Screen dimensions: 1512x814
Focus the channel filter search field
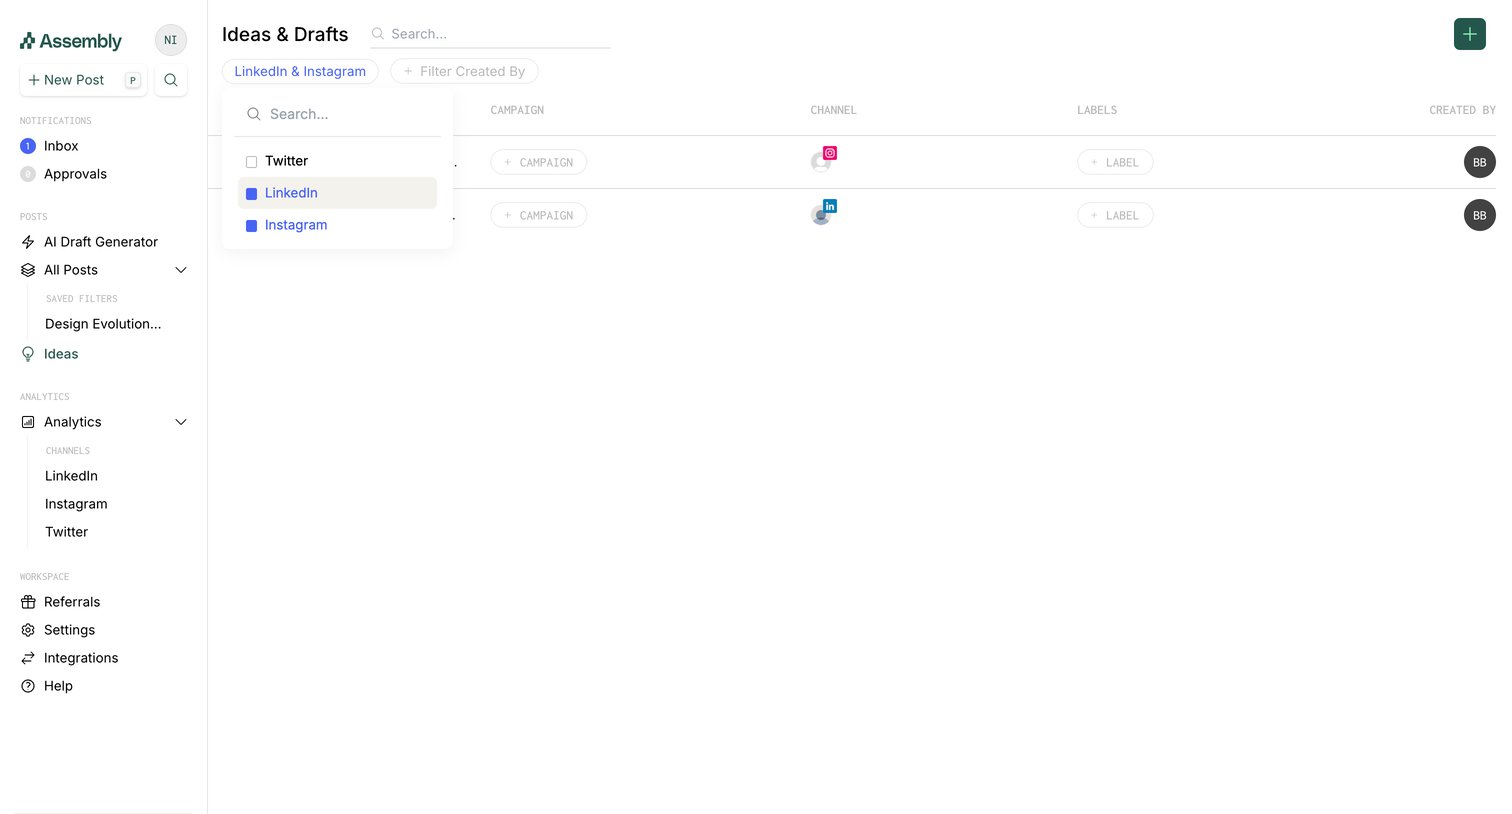(338, 114)
